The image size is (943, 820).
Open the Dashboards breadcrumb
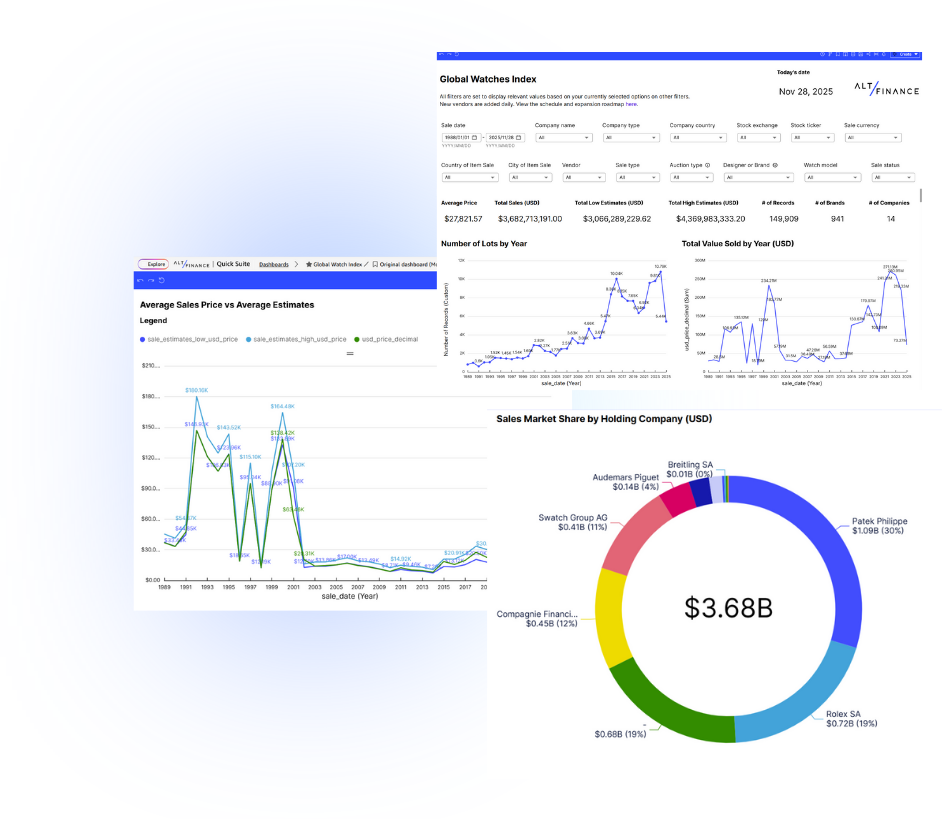pyautogui.click(x=273, y=265)
